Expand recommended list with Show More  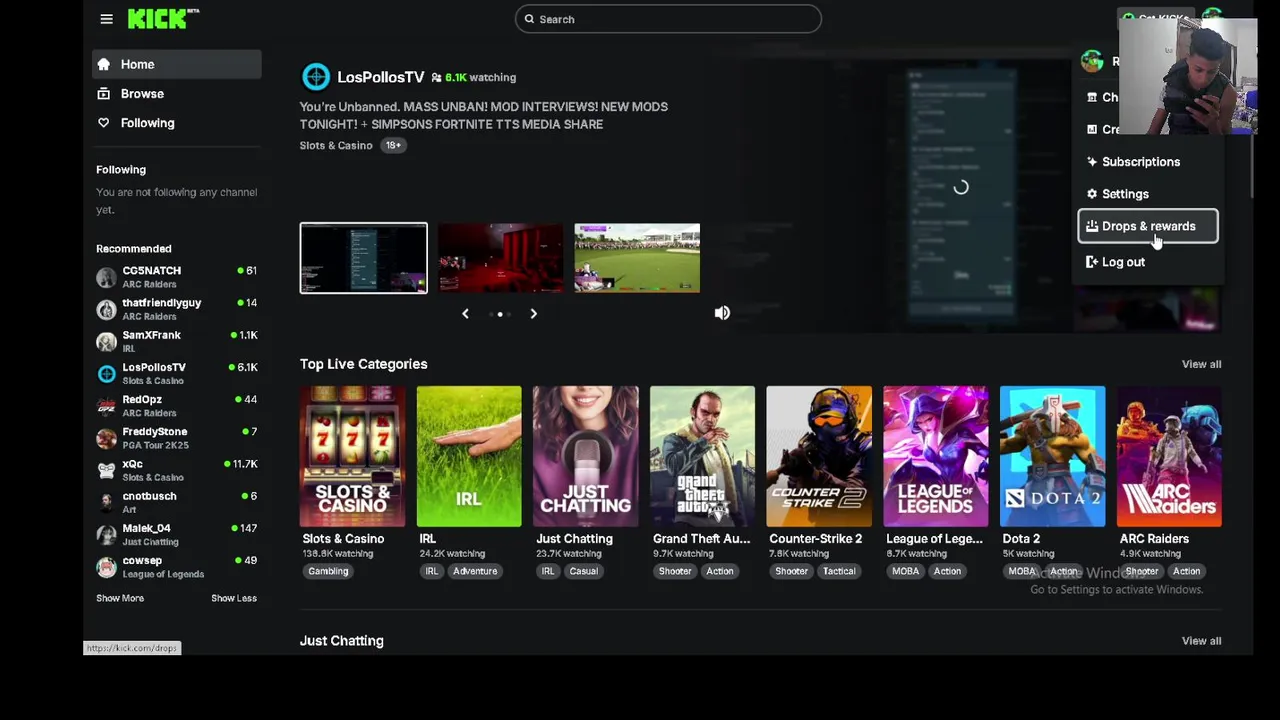pyautogui.click(x=120, y=598)
